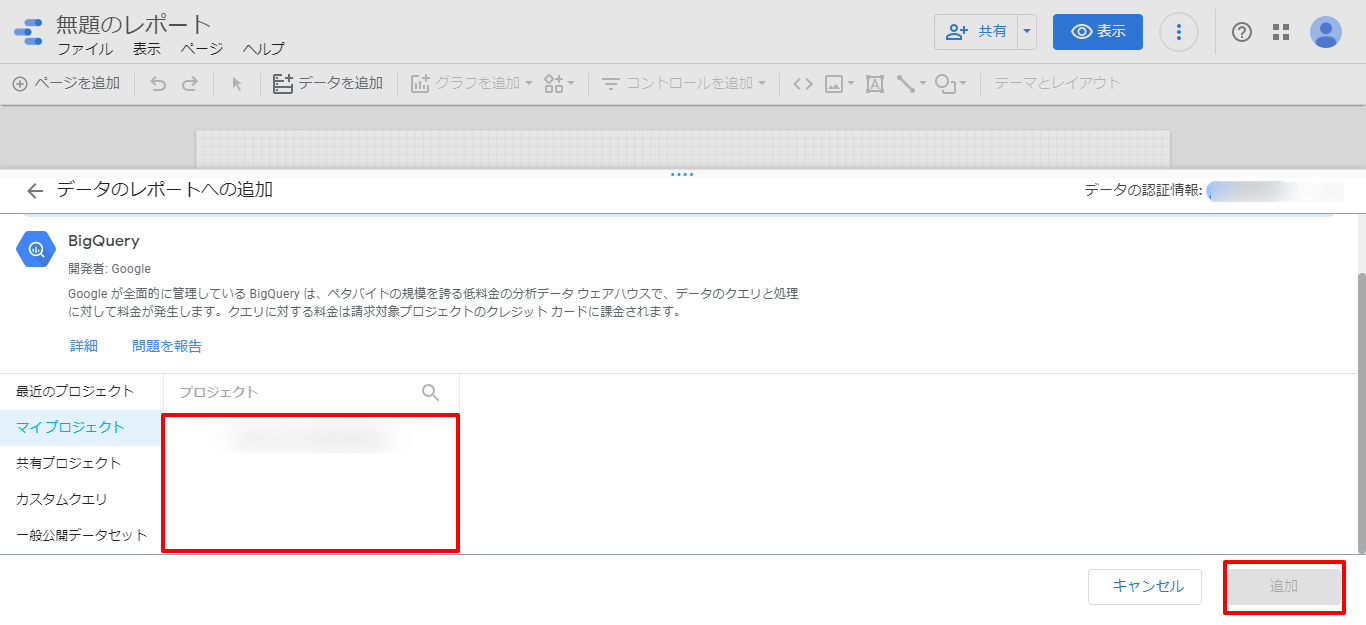This screenshot has width=1366, height=625.
Task: Open the Google apps grid icon
Action: tap(1281, 32)
